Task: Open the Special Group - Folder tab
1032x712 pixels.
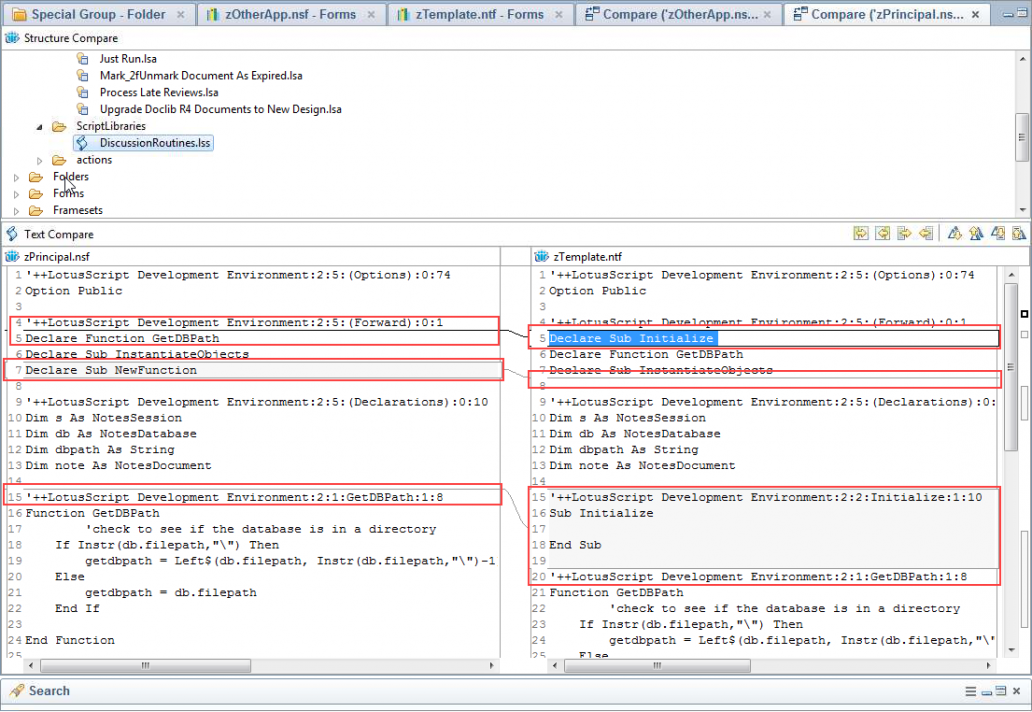Action: tap(97, 14)
